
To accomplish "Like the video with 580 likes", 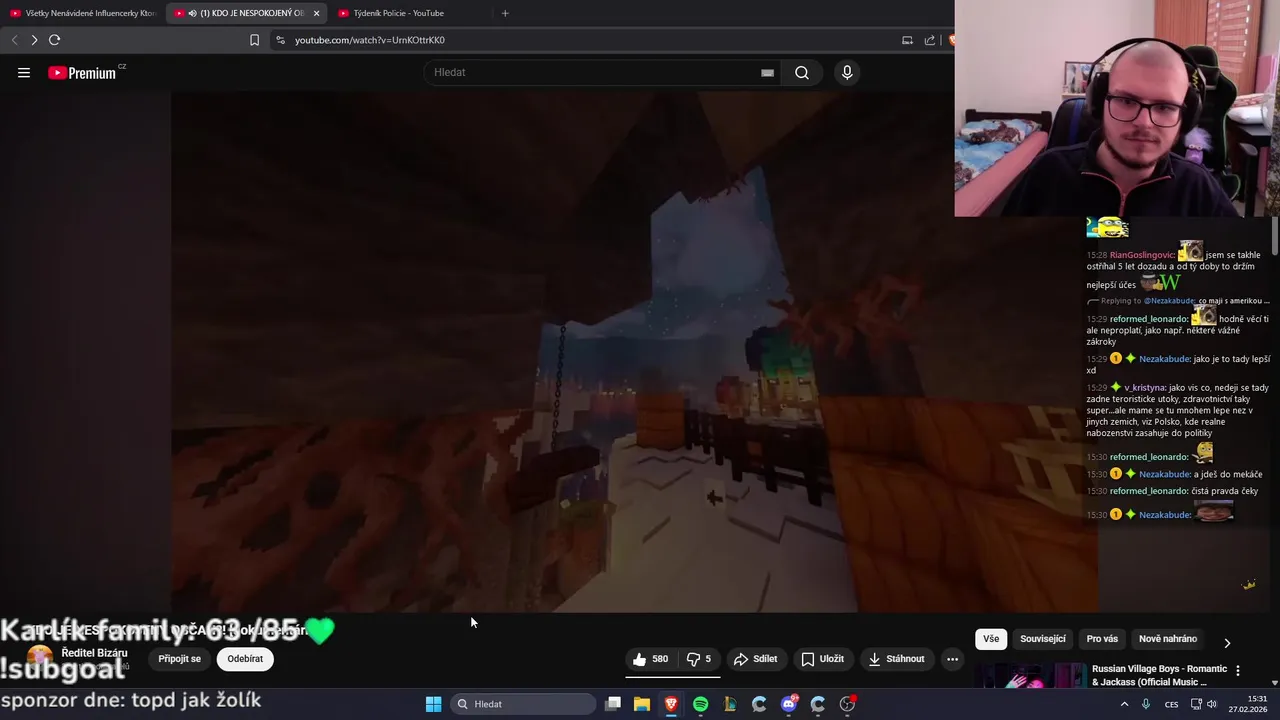I will pos(650,659).
